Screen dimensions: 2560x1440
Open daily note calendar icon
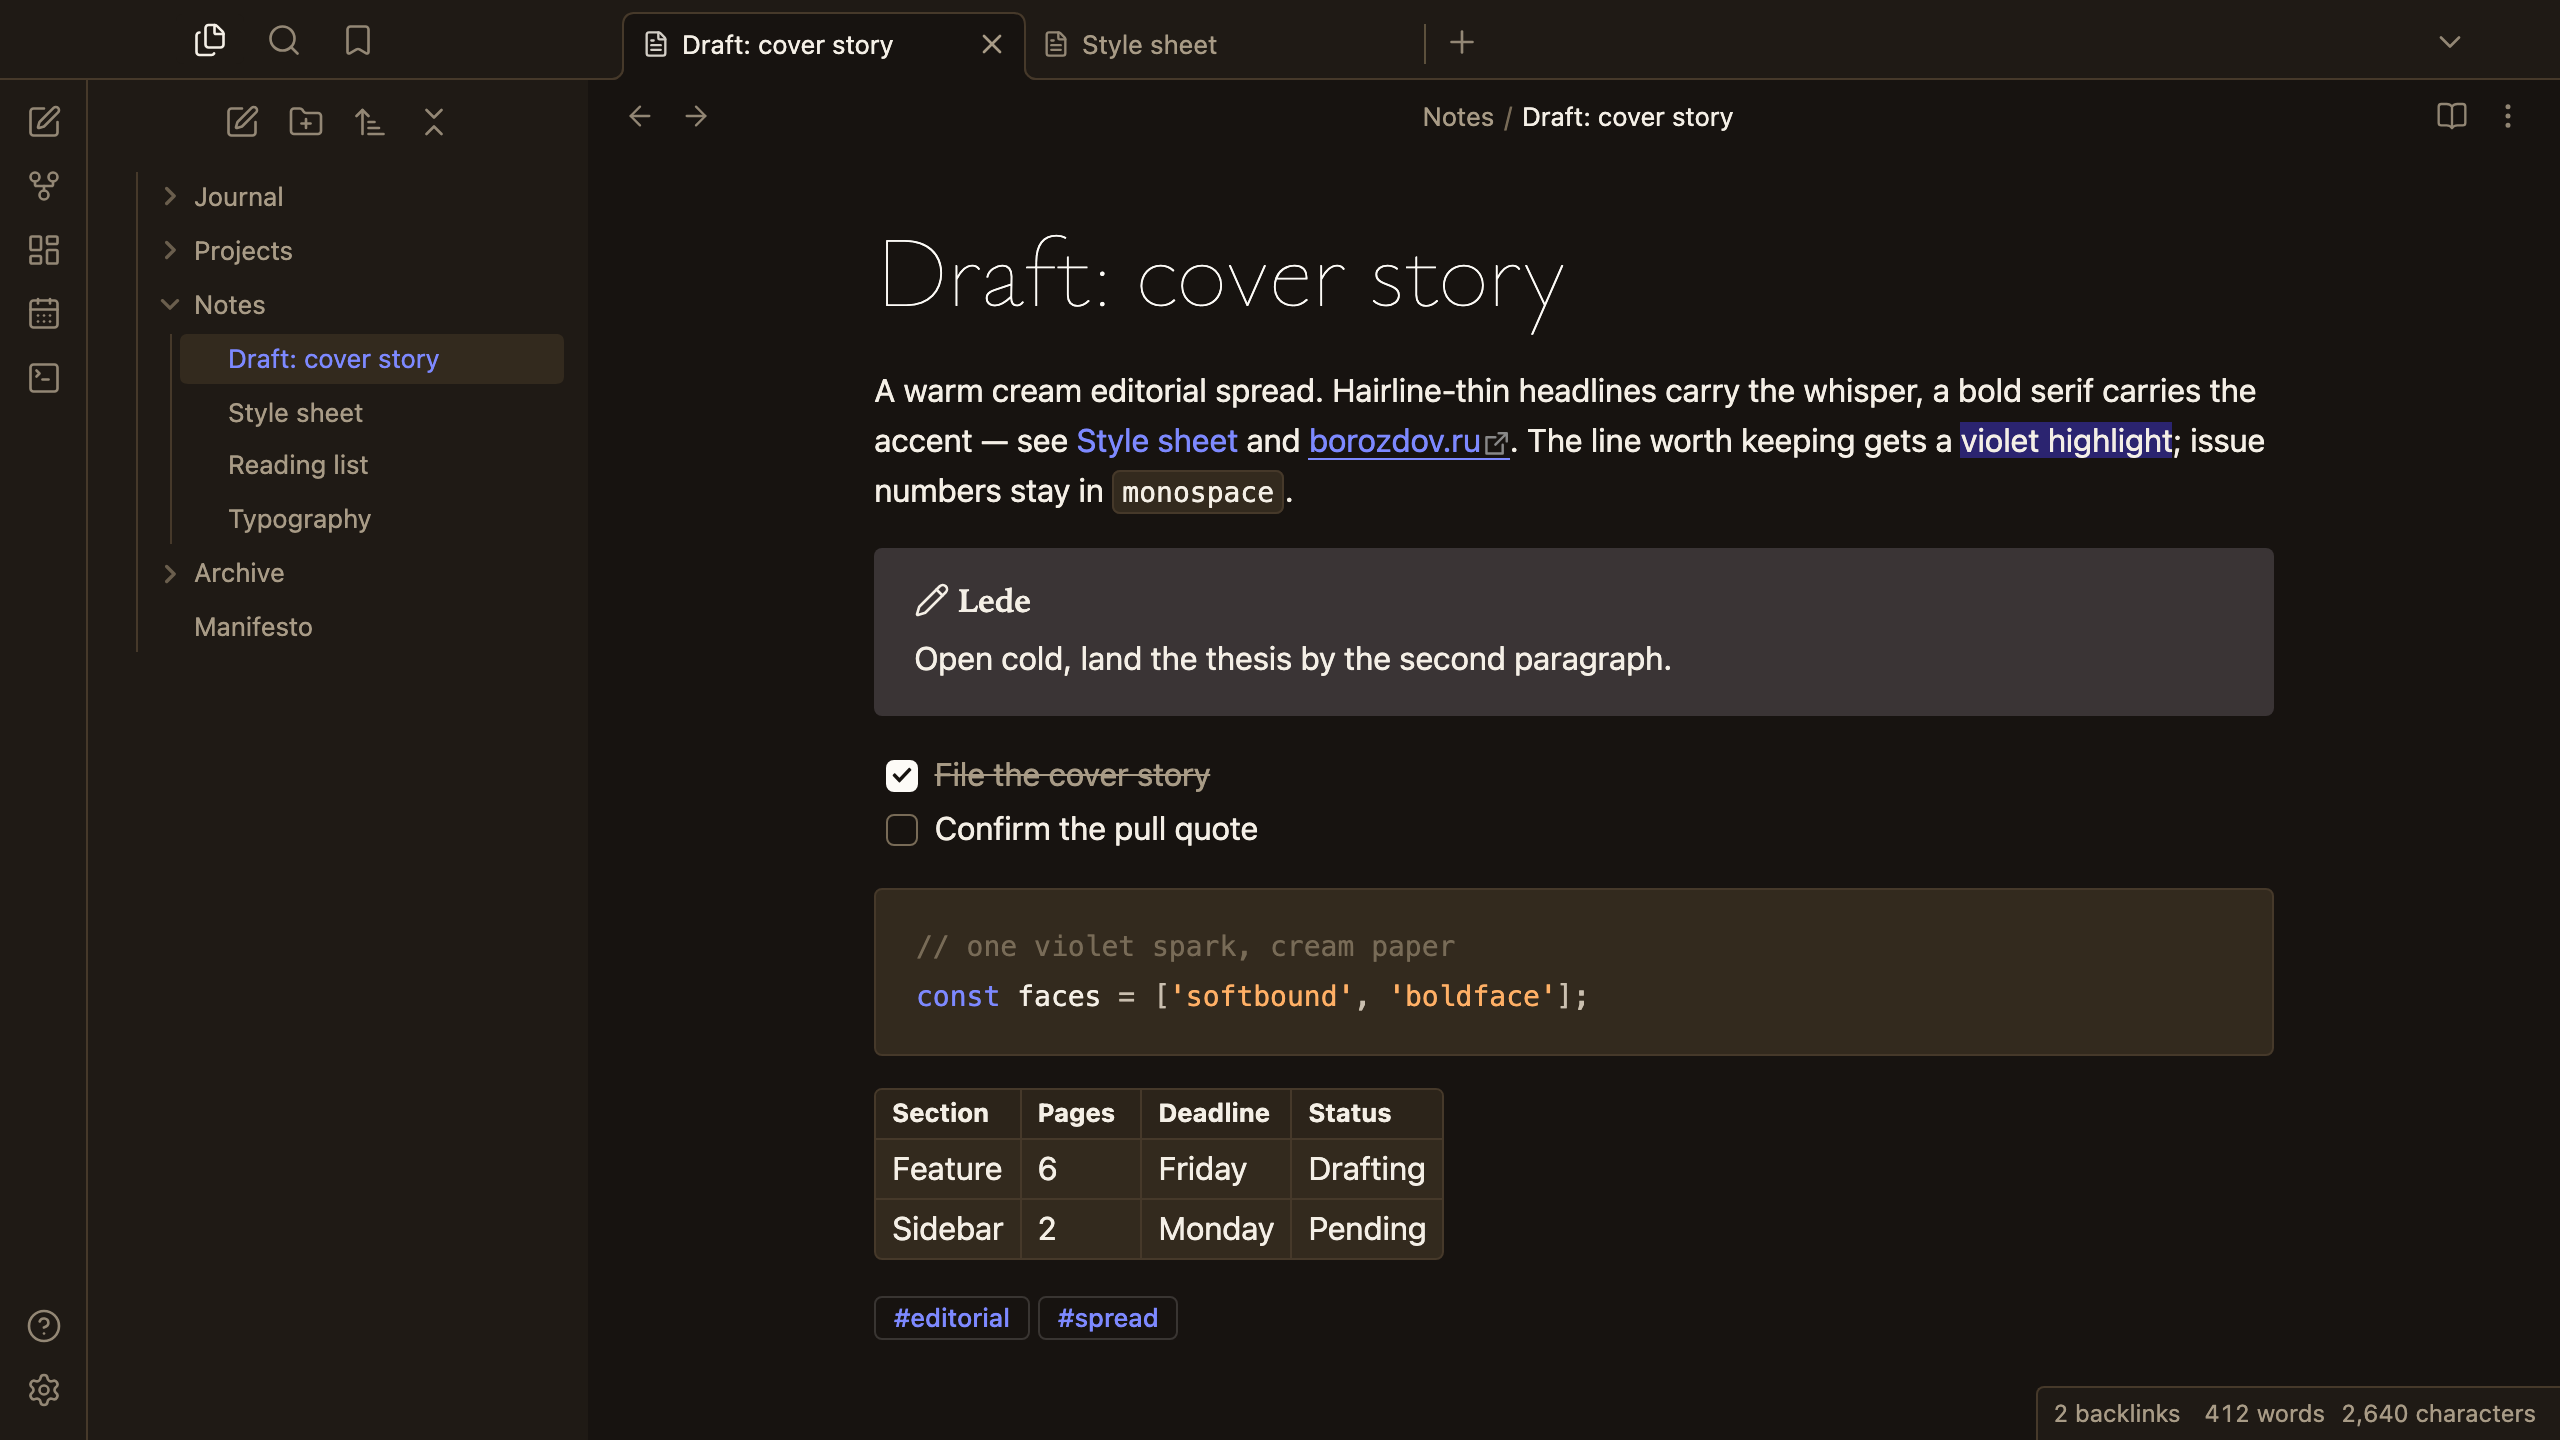pos(44,314)
